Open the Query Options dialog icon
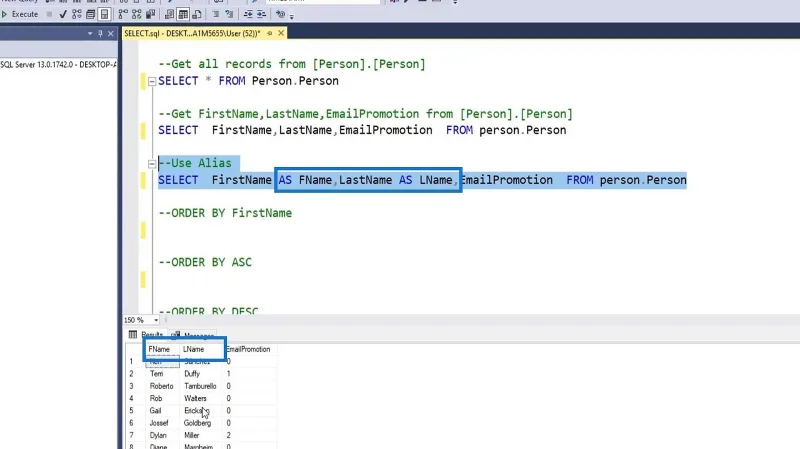The image size is (800, 449). click(x=90, y=14)
